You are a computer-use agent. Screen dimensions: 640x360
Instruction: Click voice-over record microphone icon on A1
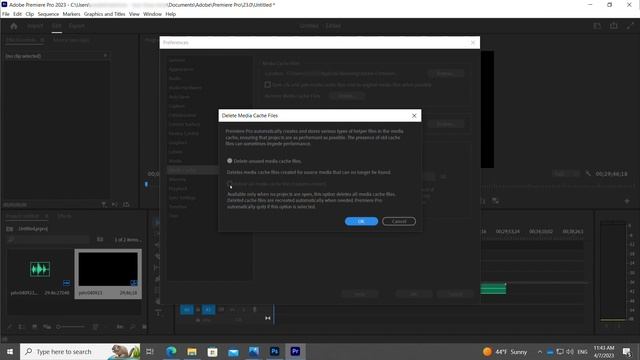tap(255, 309)
